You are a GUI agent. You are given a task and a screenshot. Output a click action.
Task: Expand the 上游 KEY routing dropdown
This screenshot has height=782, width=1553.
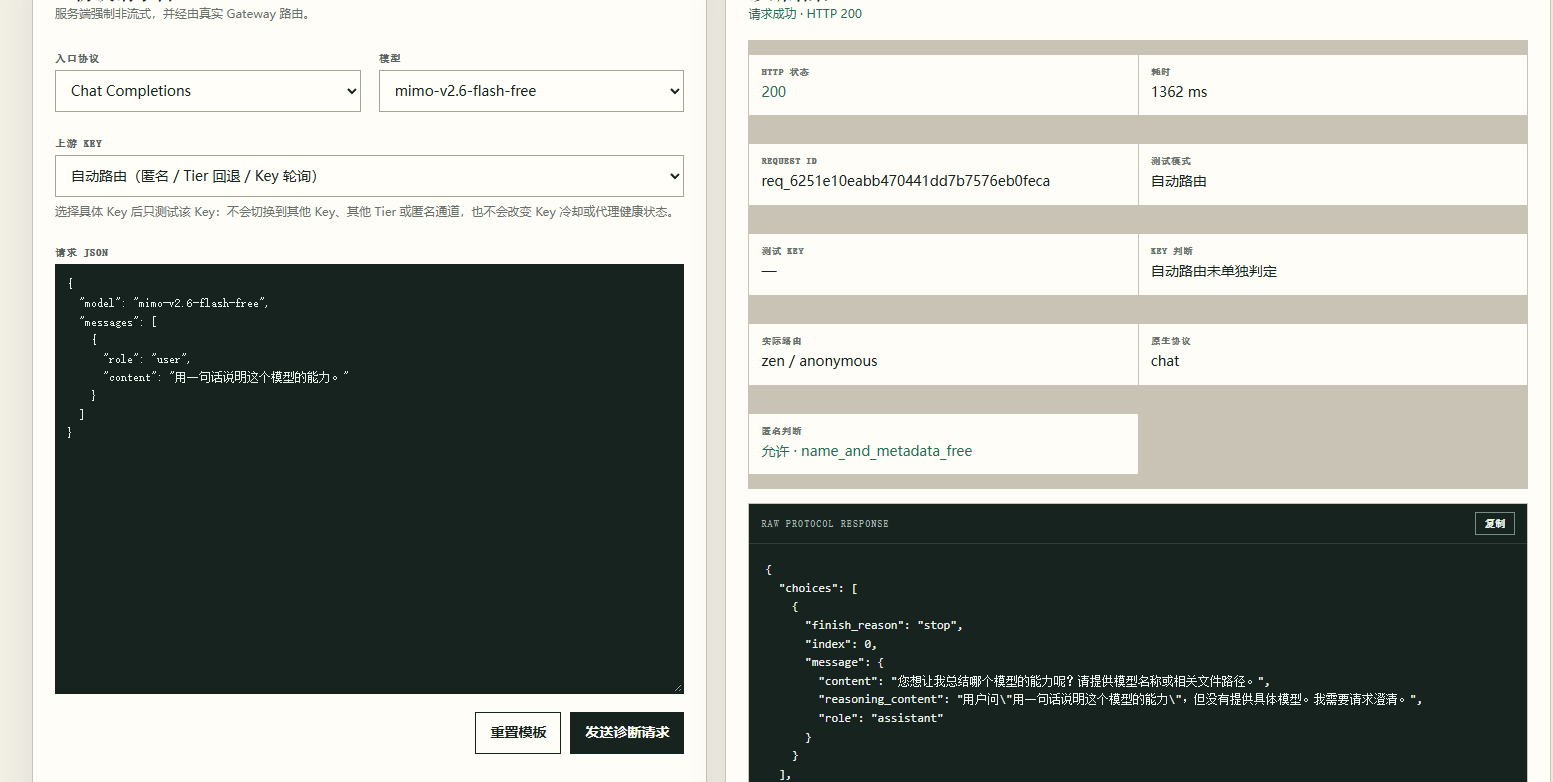click(369, 176)
